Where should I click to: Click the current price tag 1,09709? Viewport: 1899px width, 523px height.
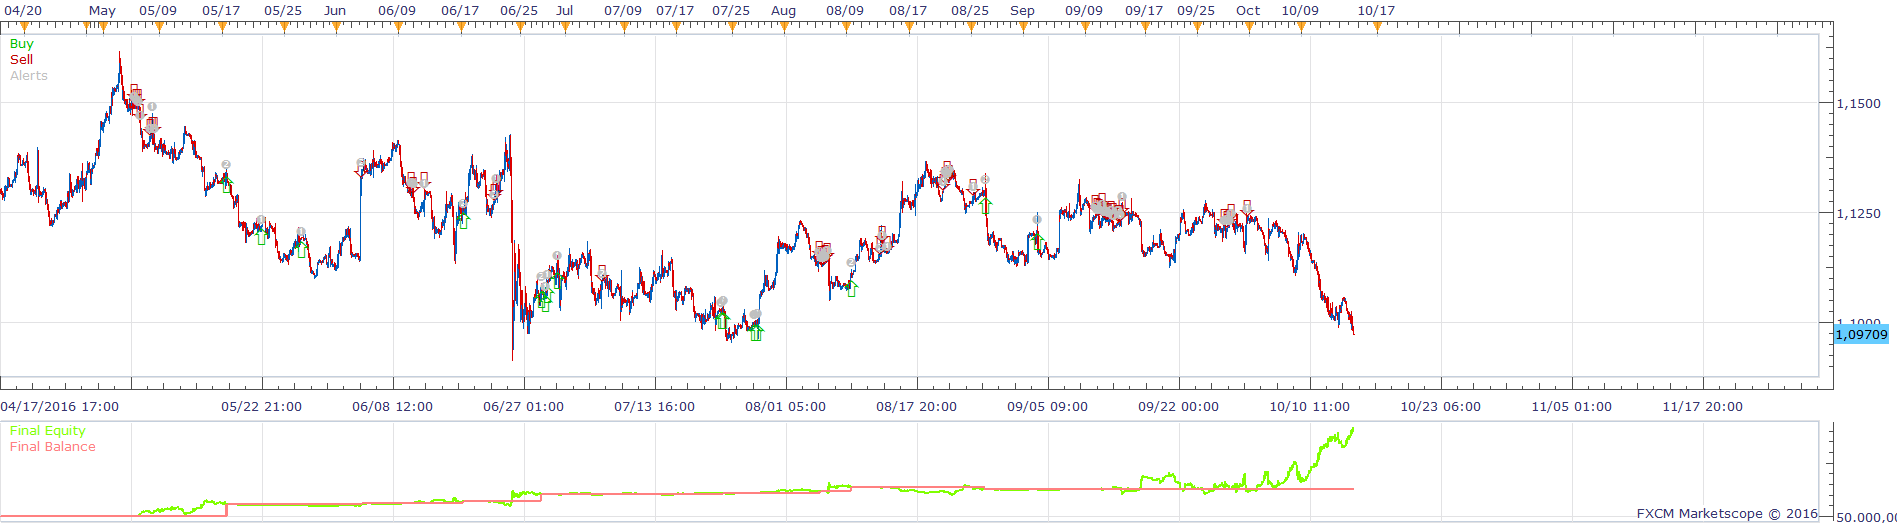[x=1861, y=335]
